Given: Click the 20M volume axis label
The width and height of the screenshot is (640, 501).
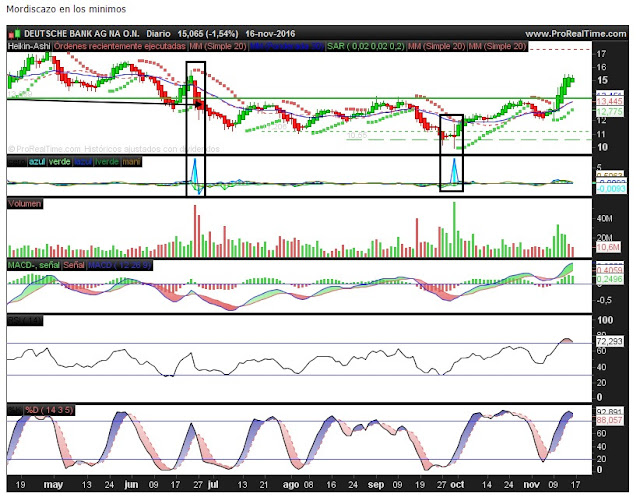Looking at the screenshot, I should pos(604,238).
